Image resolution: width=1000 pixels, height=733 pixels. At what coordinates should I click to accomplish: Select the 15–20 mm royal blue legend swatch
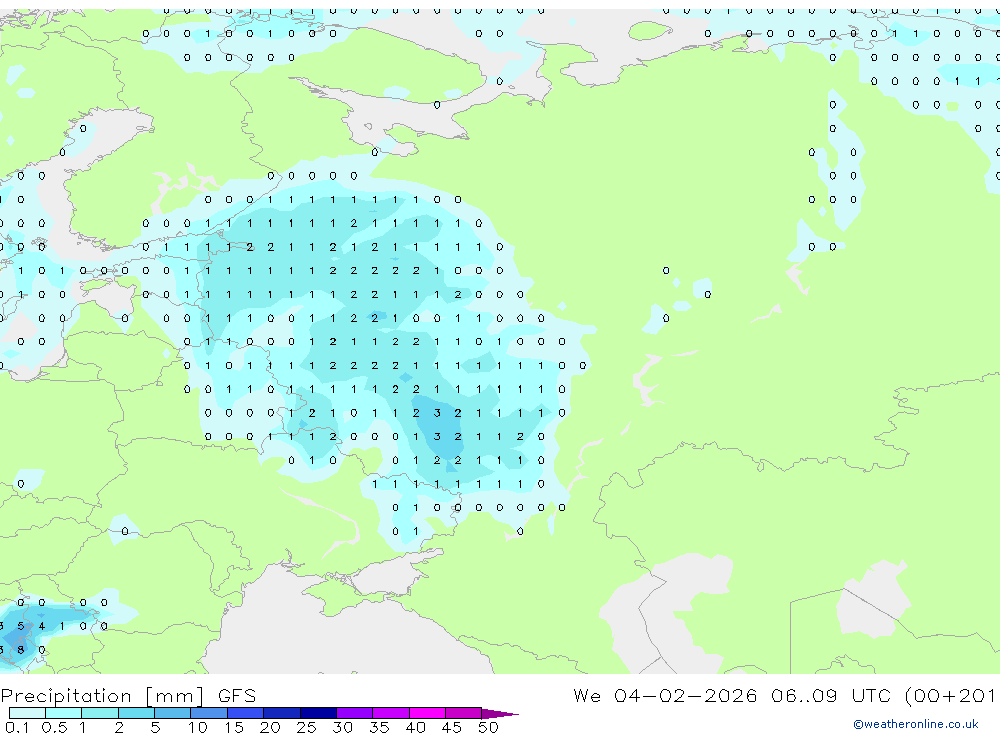pos(245,713)
